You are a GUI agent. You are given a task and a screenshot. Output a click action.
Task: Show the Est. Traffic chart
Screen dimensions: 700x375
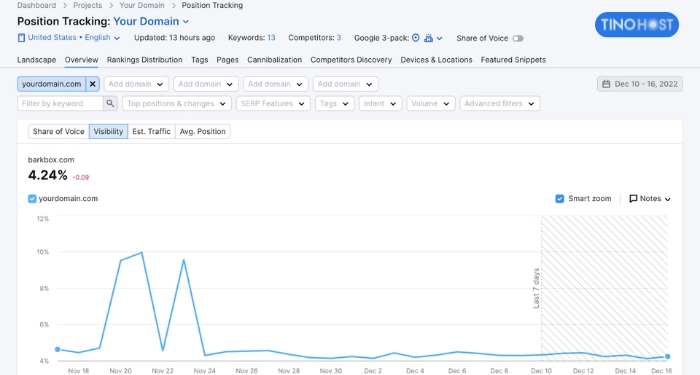point(151,131)
